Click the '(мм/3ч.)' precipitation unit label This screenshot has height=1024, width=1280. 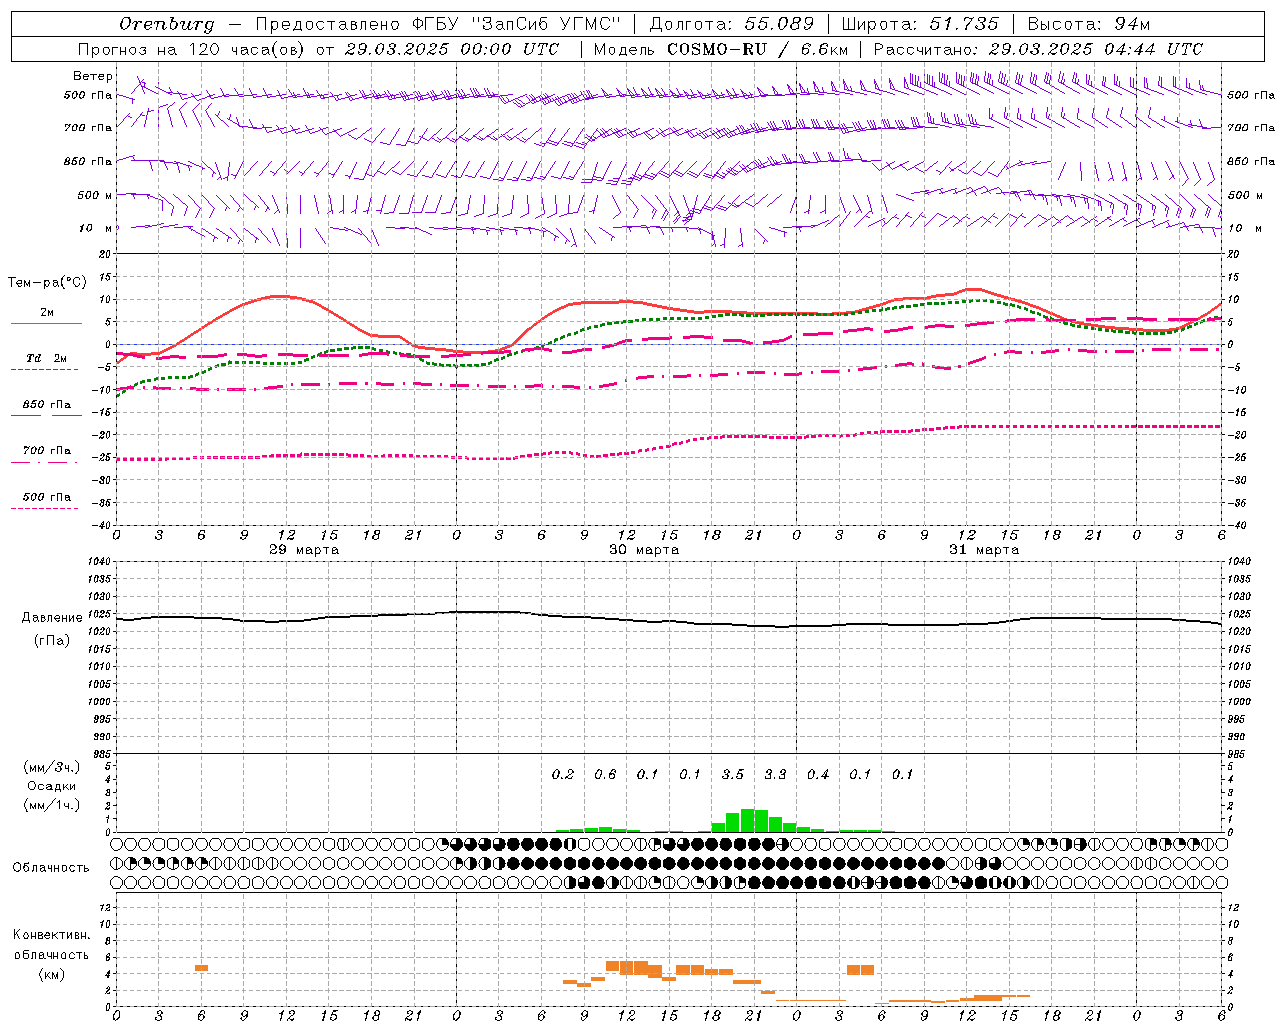point(52,768)
